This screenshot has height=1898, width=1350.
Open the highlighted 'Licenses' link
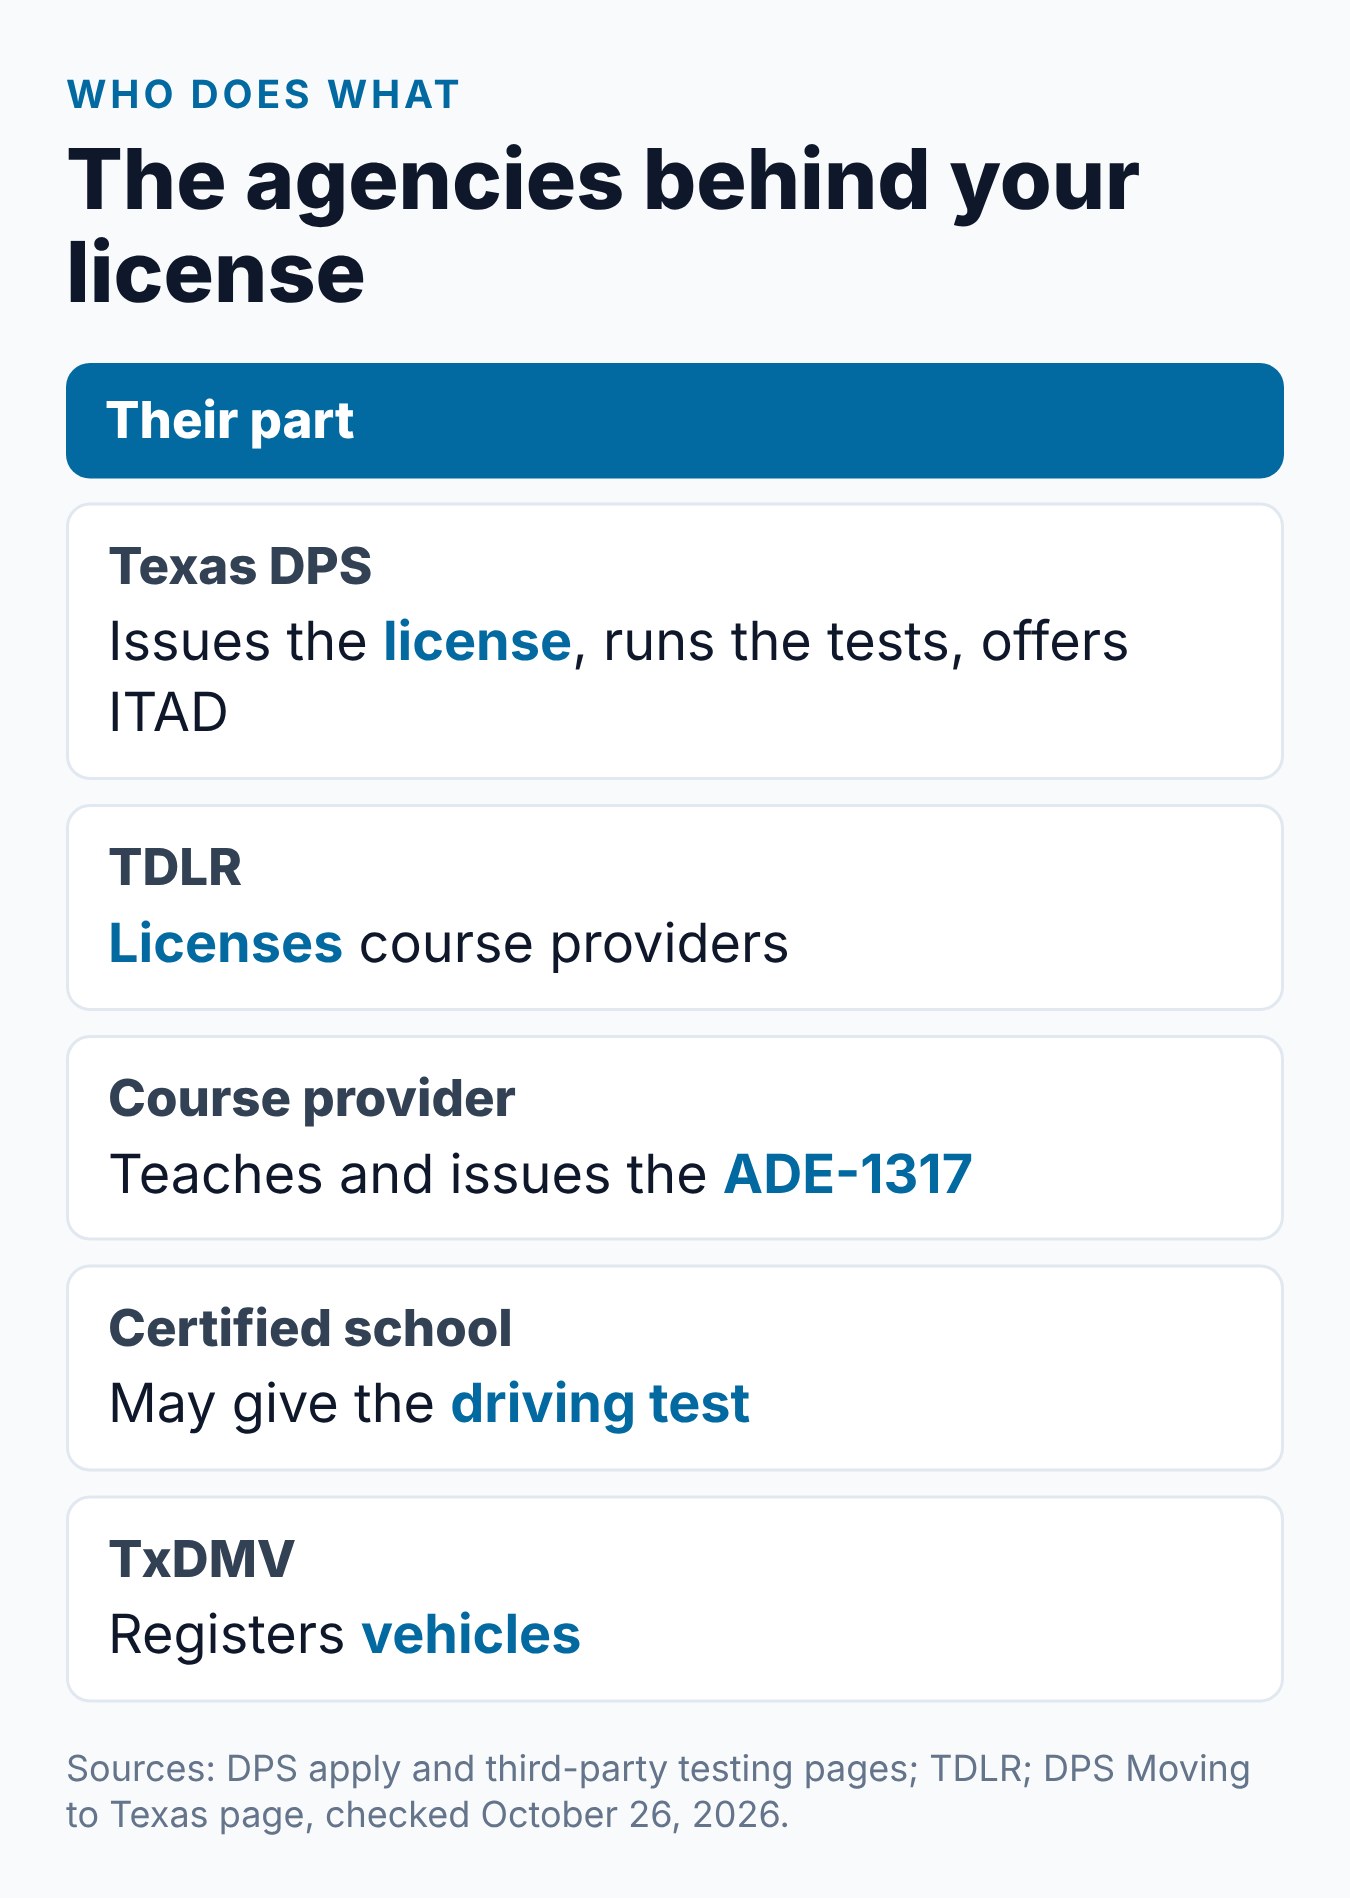click(x=226, y=943)
